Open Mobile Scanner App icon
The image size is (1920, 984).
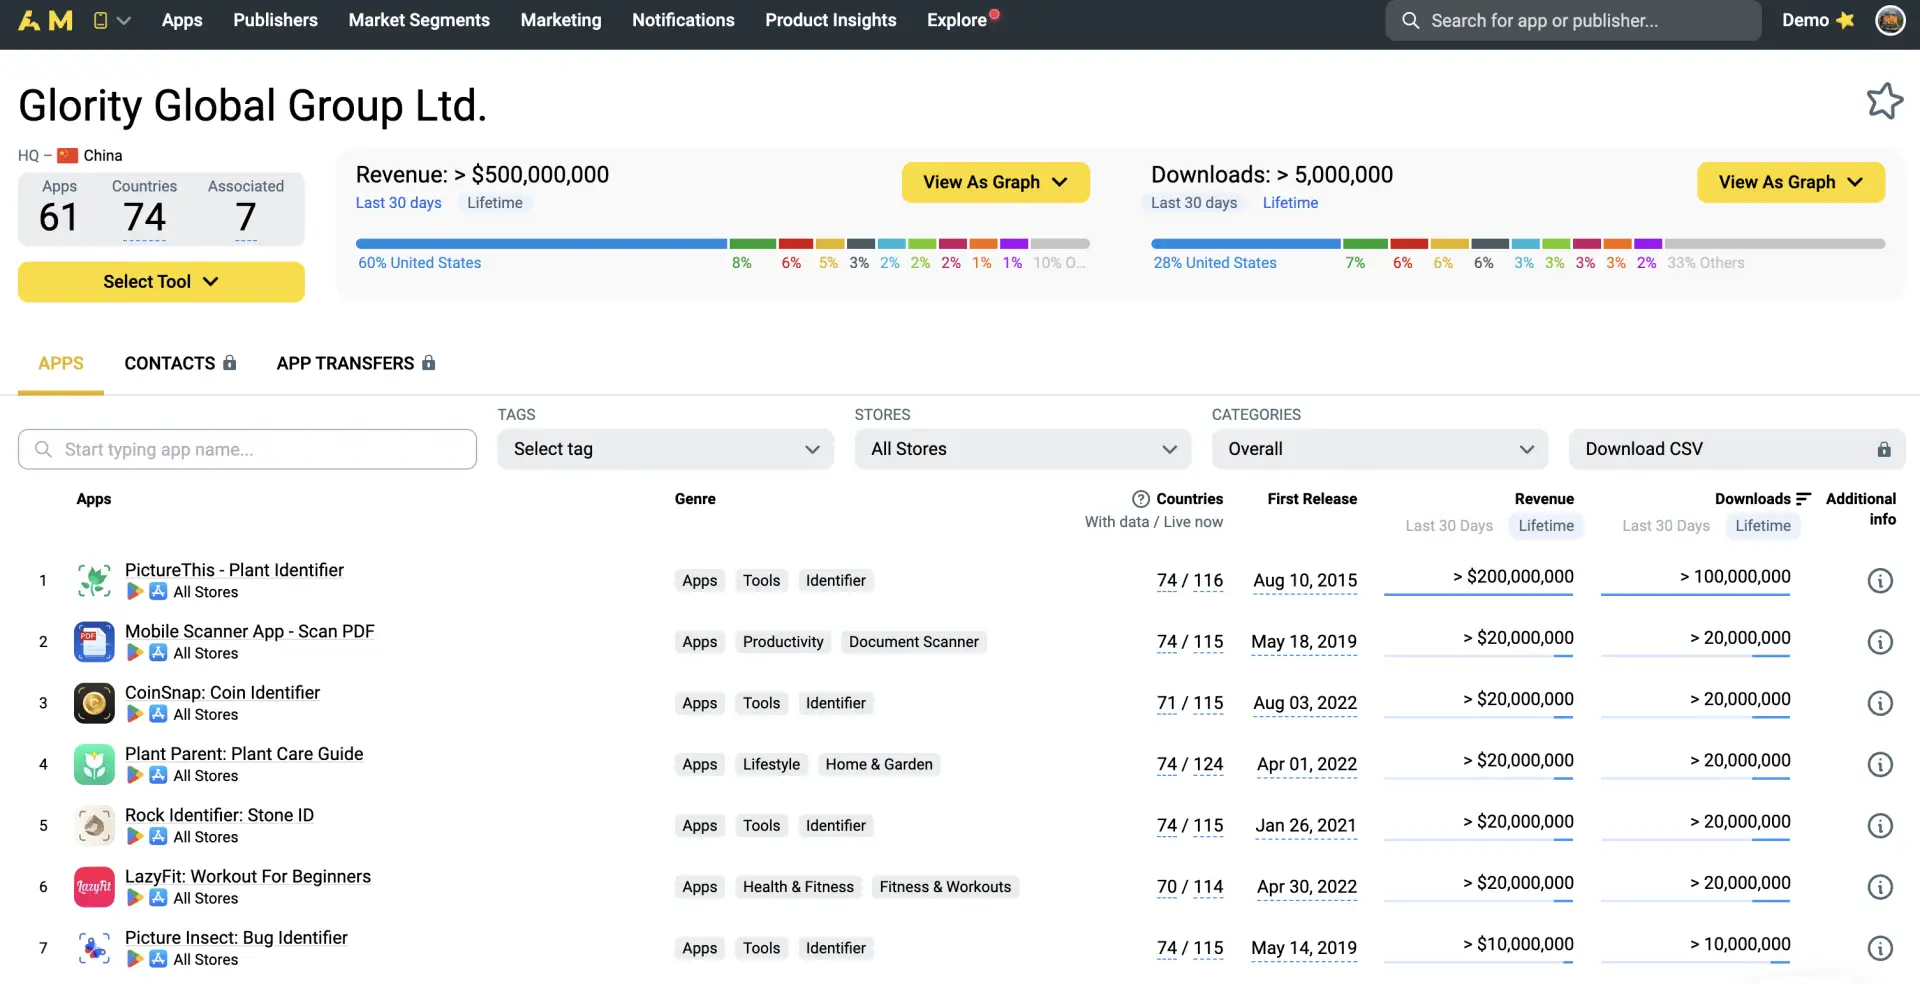click(94, 642)
